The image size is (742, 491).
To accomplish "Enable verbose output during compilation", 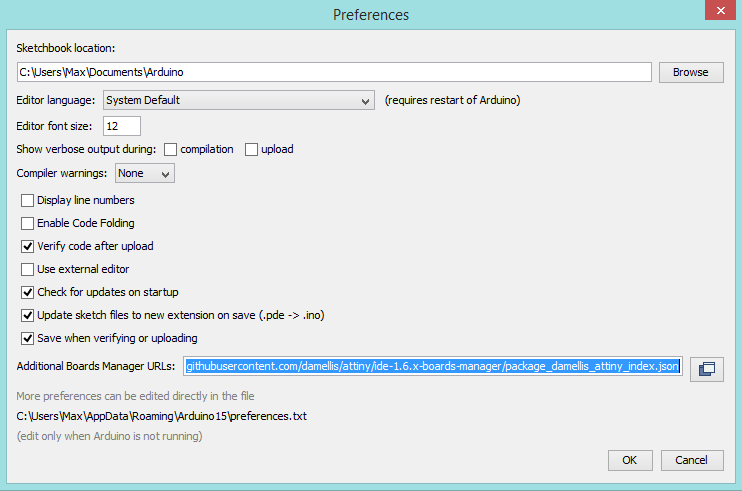I will click(x=170, y=149).
